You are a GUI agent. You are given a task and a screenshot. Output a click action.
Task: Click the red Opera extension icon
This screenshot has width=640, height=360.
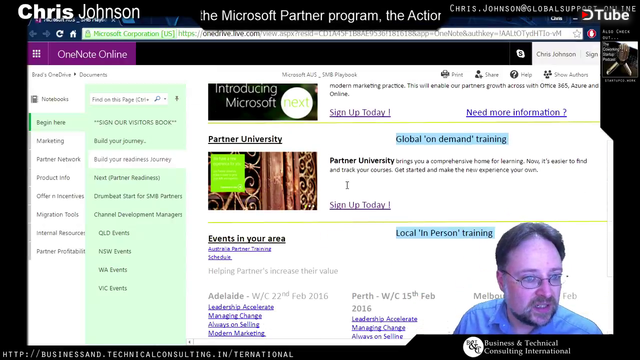pyautogui.click(x=591, y=34)
